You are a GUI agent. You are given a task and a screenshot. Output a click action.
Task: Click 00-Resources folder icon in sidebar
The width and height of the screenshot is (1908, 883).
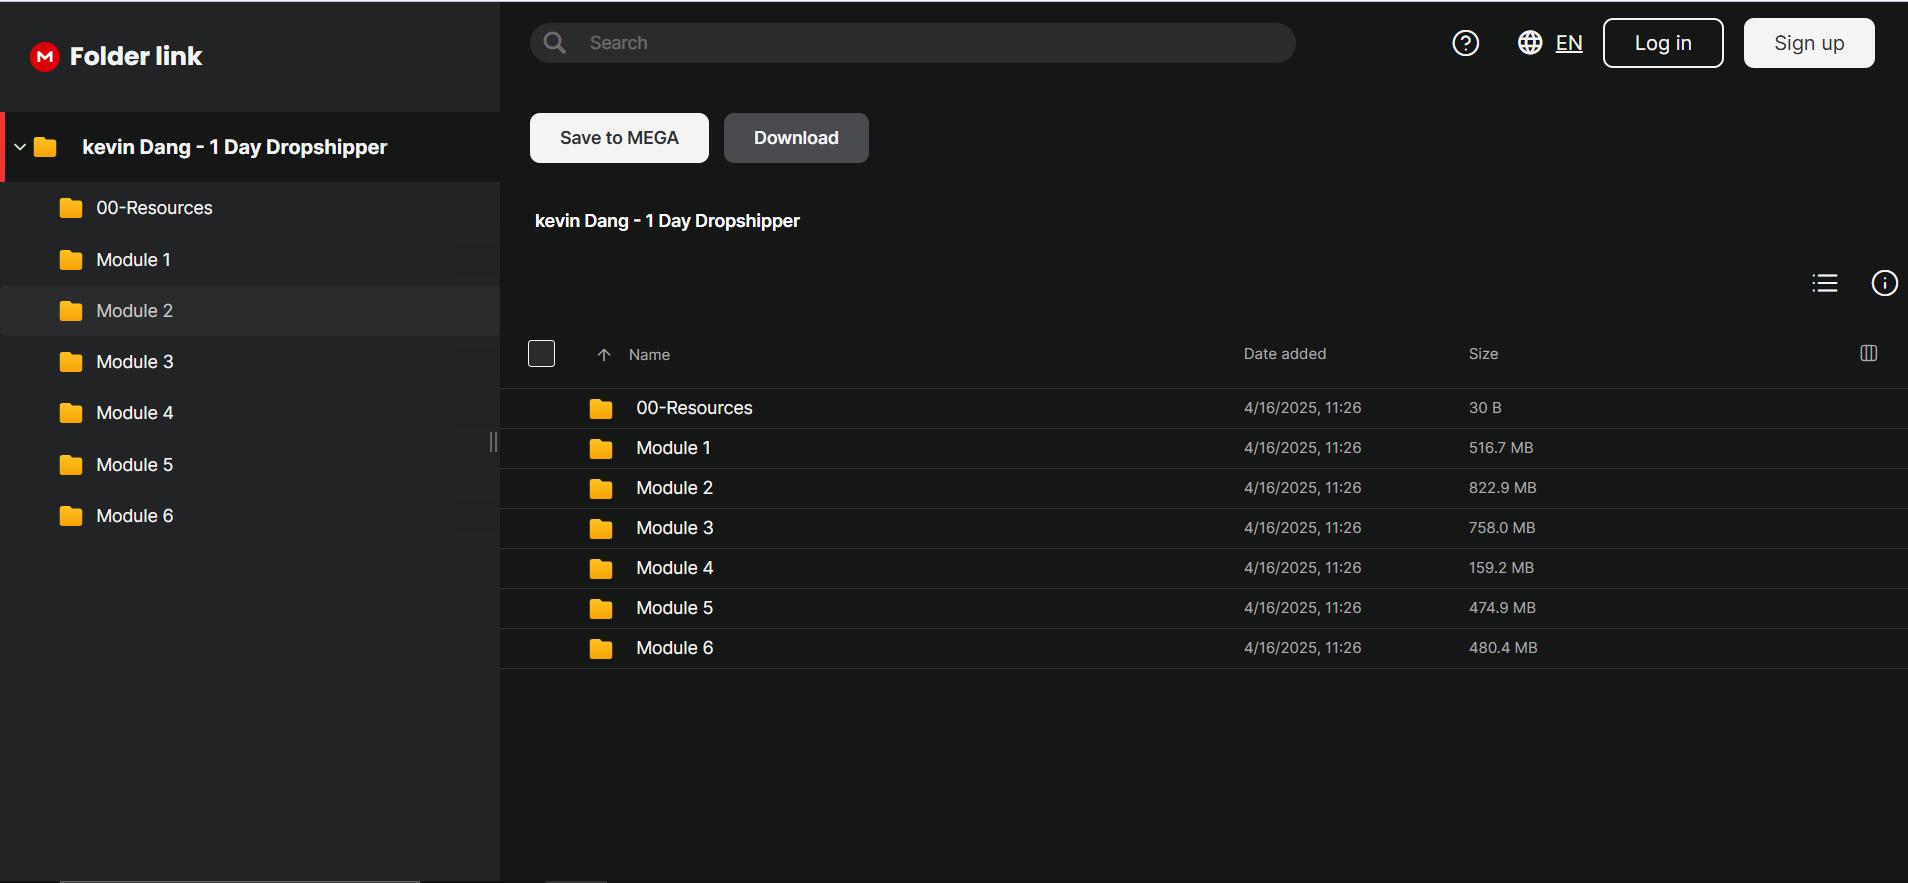(x=71, y=208)
